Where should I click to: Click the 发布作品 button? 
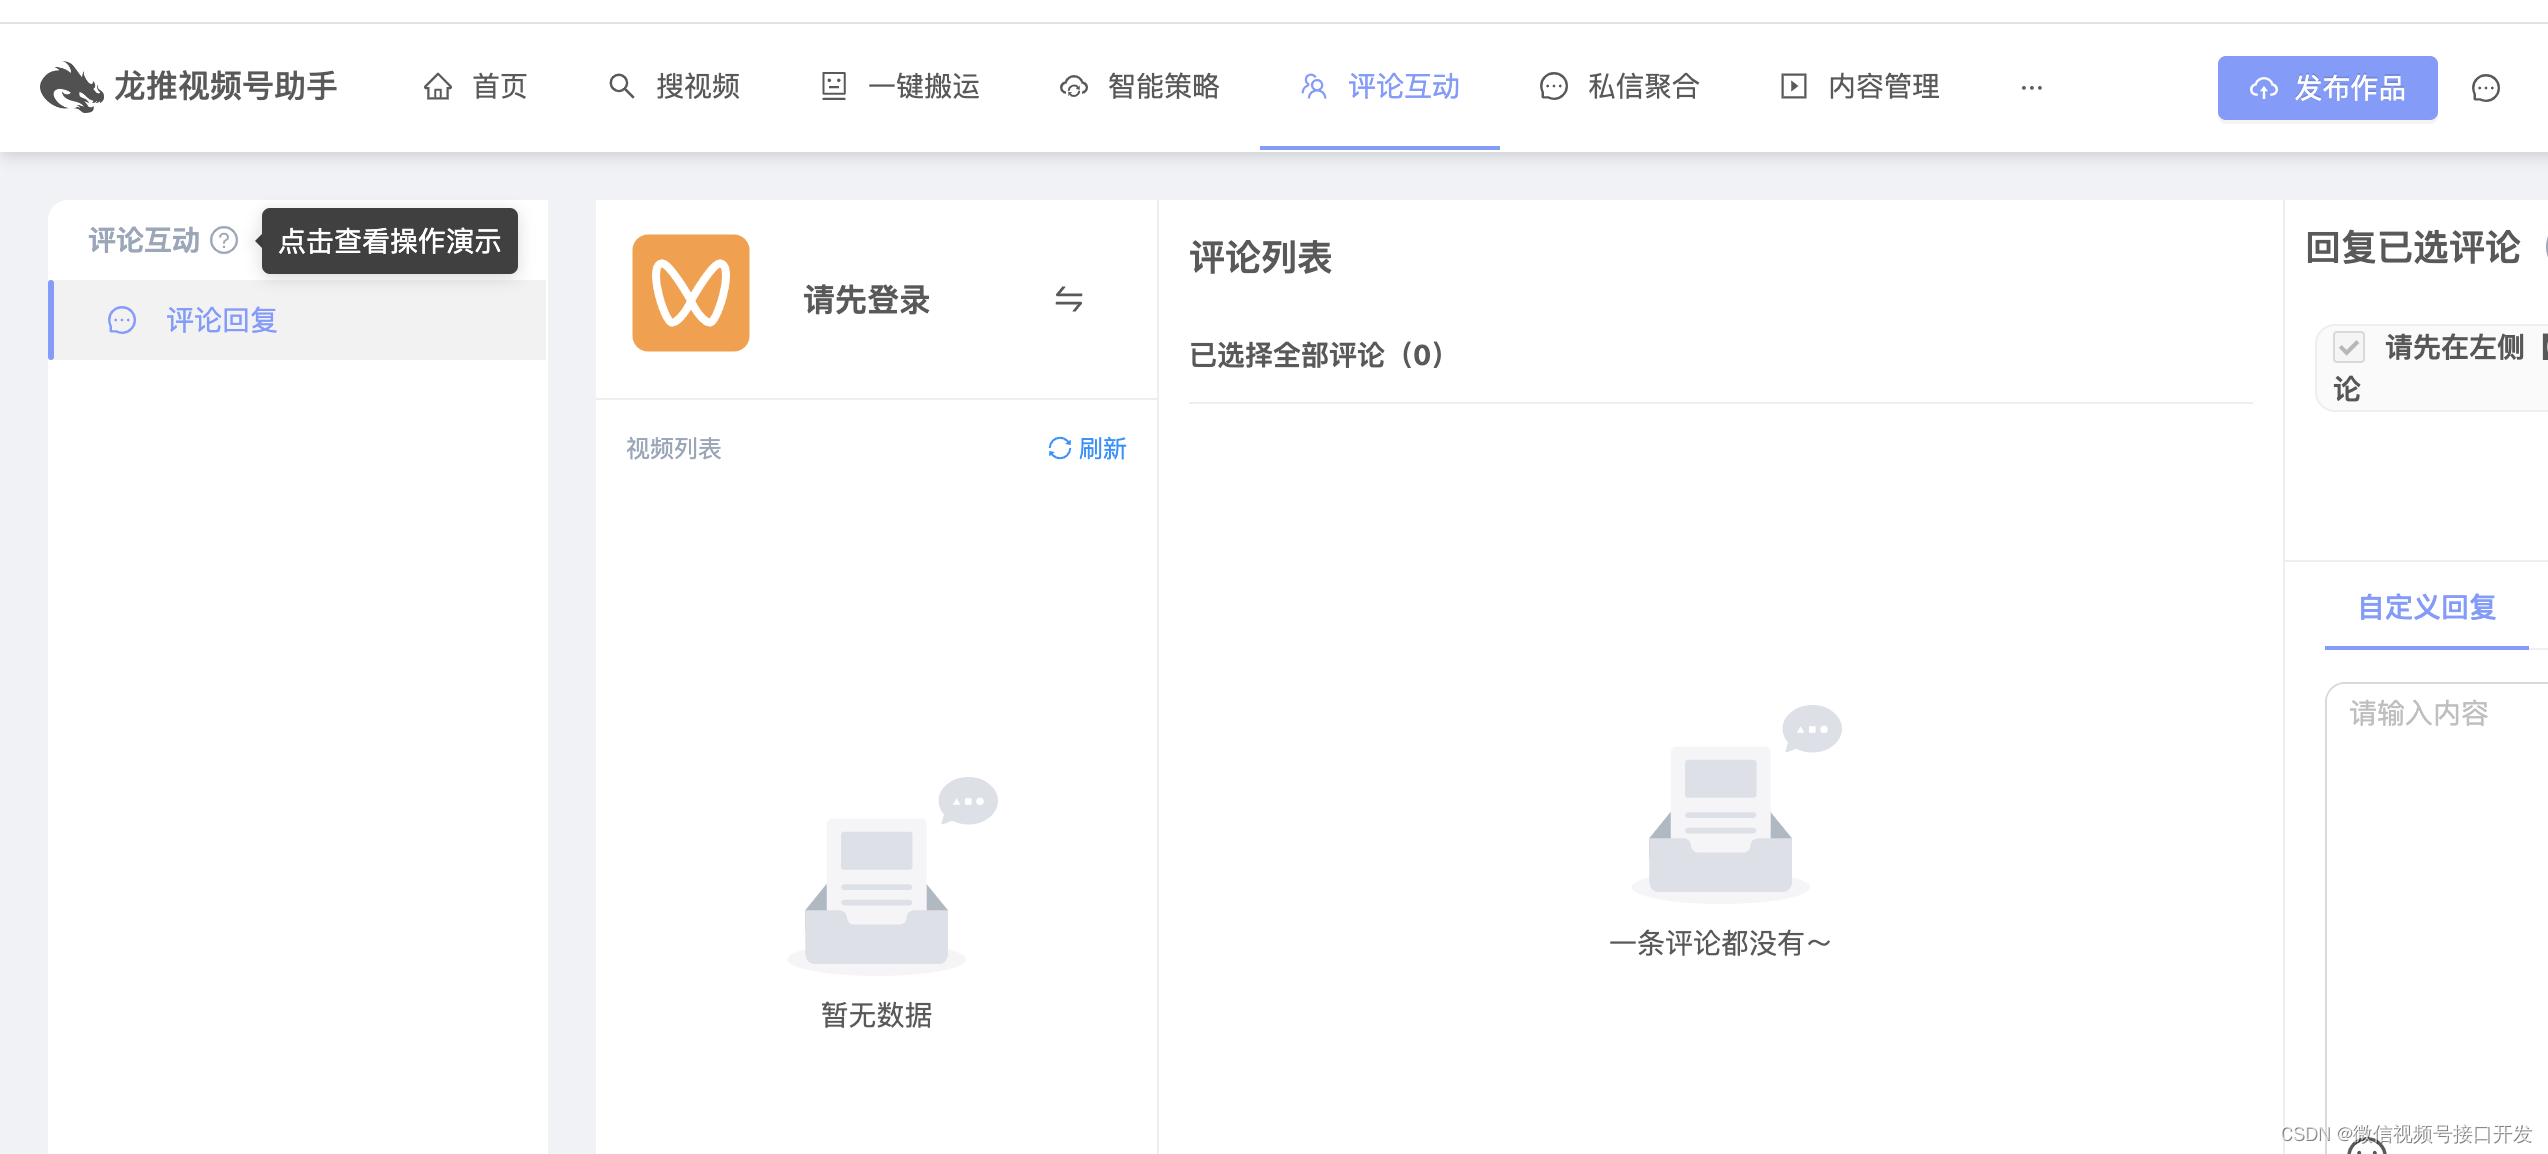click(x=2327, y=88)
